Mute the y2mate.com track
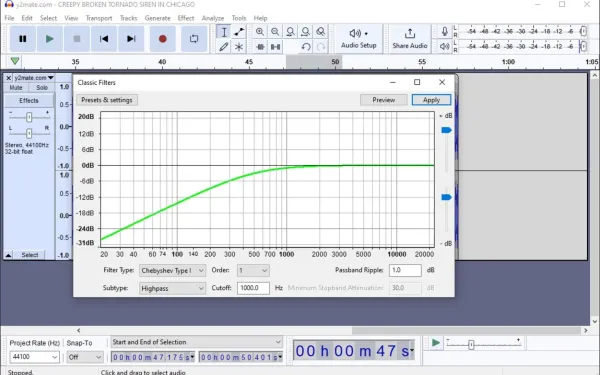The width and height of the screenshot is (600, 375). (16, 88)
